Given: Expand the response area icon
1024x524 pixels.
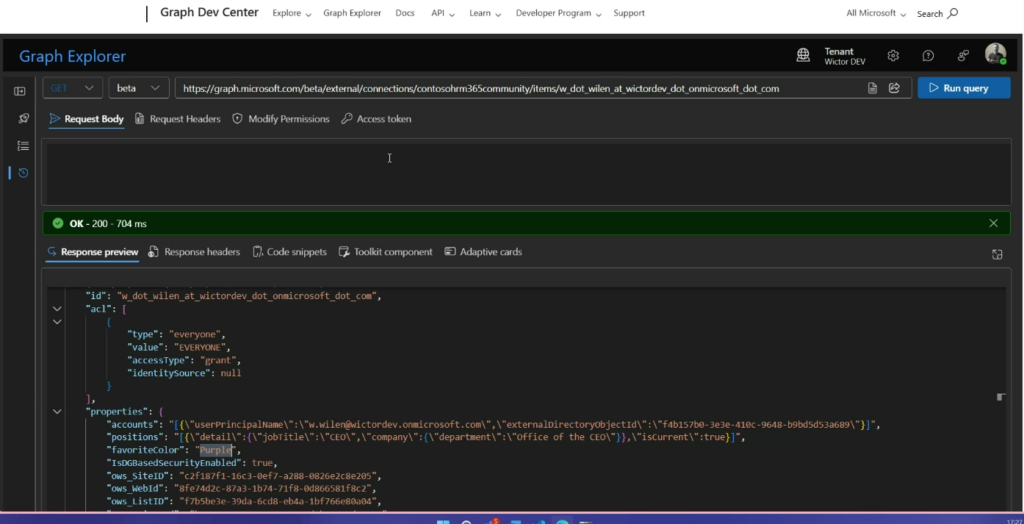Looking at the screenshot, I should 997,254.
